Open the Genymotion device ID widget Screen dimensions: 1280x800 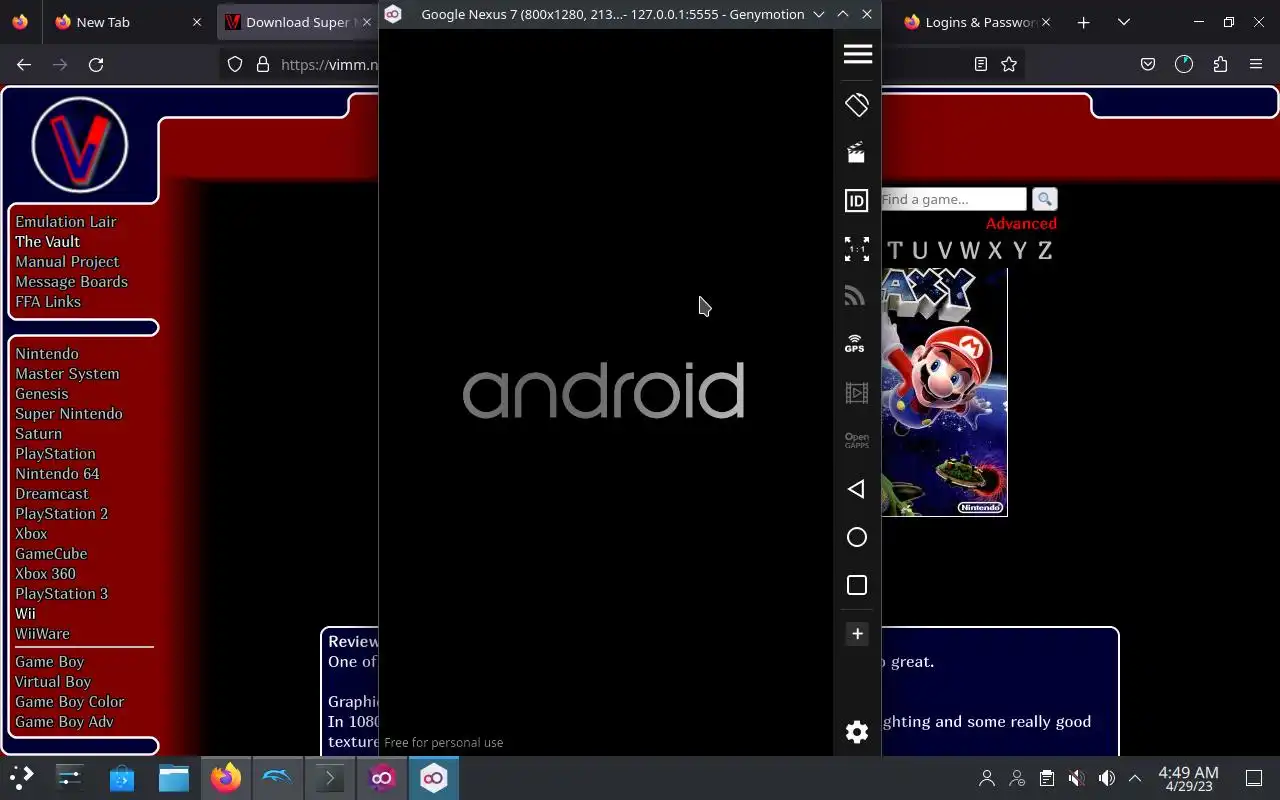pyautogui.click(x=857, y=201)
